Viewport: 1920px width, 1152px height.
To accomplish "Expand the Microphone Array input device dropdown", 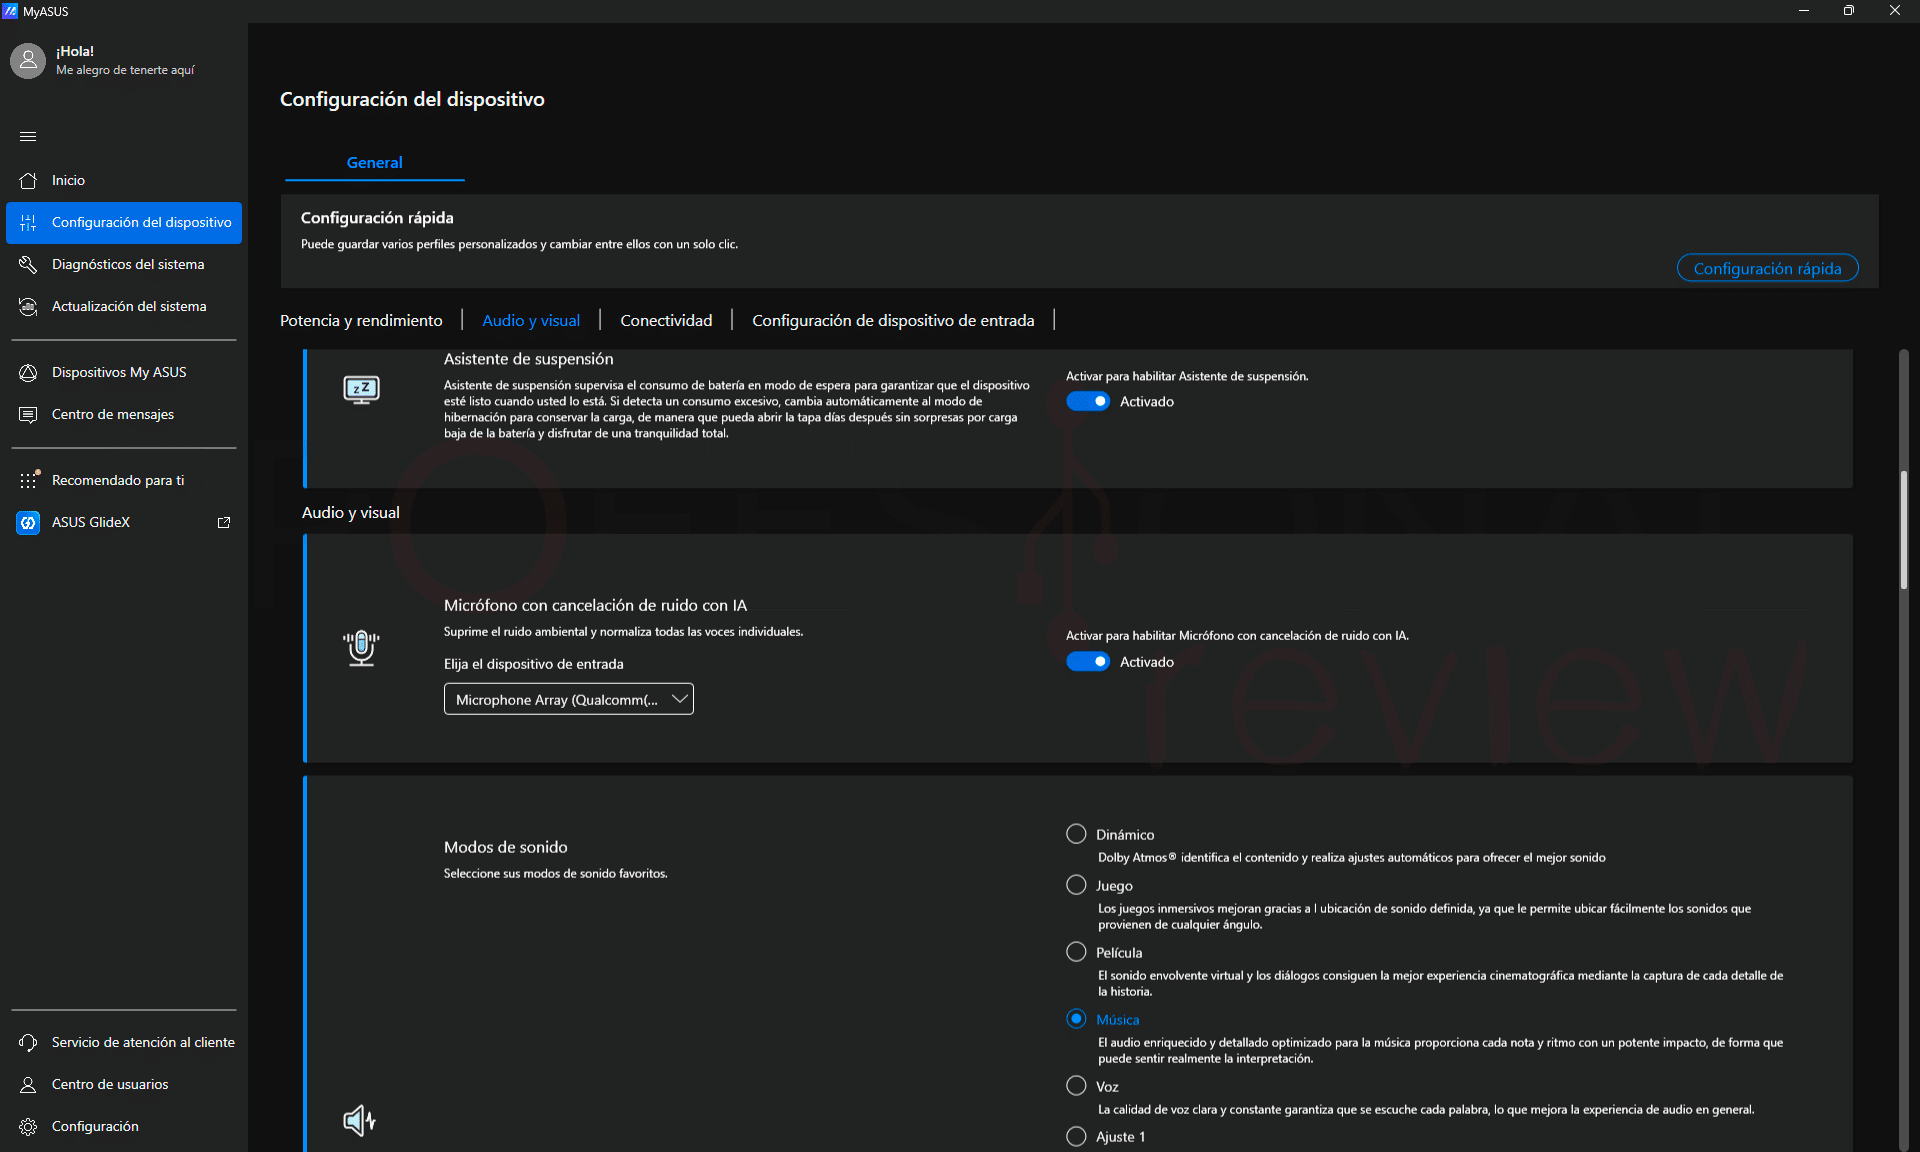I will click(569, 699).
